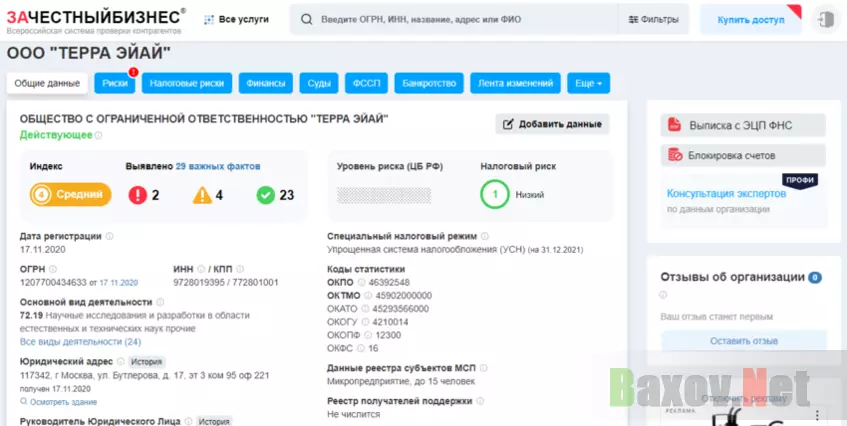Click info icon beside ОКТМО code
The height and width of the screenshot is (426, 847).
coord(368,296)
